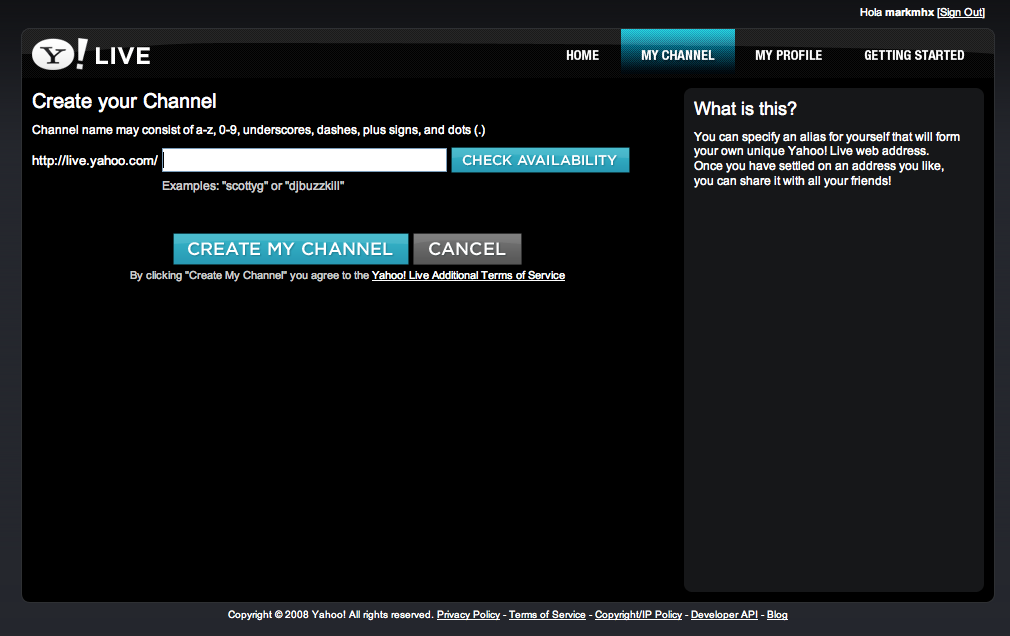Visit the Blog link in the footer
This screenshot has width=1010, height=636.
[777, 615]
